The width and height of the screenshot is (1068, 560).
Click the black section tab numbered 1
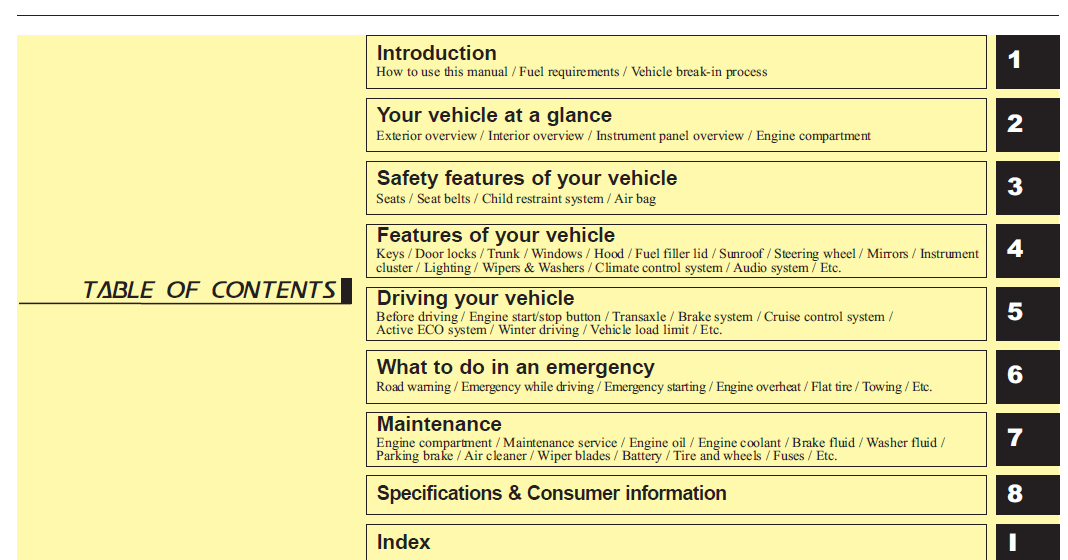1028,62
